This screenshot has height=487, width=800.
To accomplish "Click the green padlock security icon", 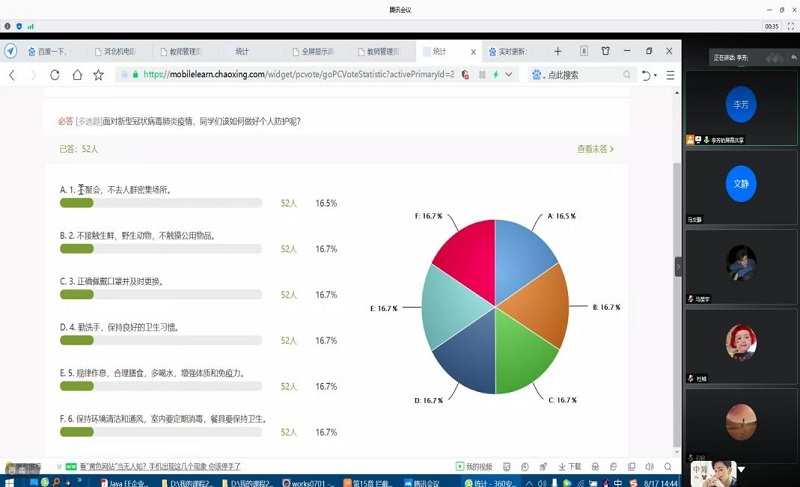I will tap(135, 74).
